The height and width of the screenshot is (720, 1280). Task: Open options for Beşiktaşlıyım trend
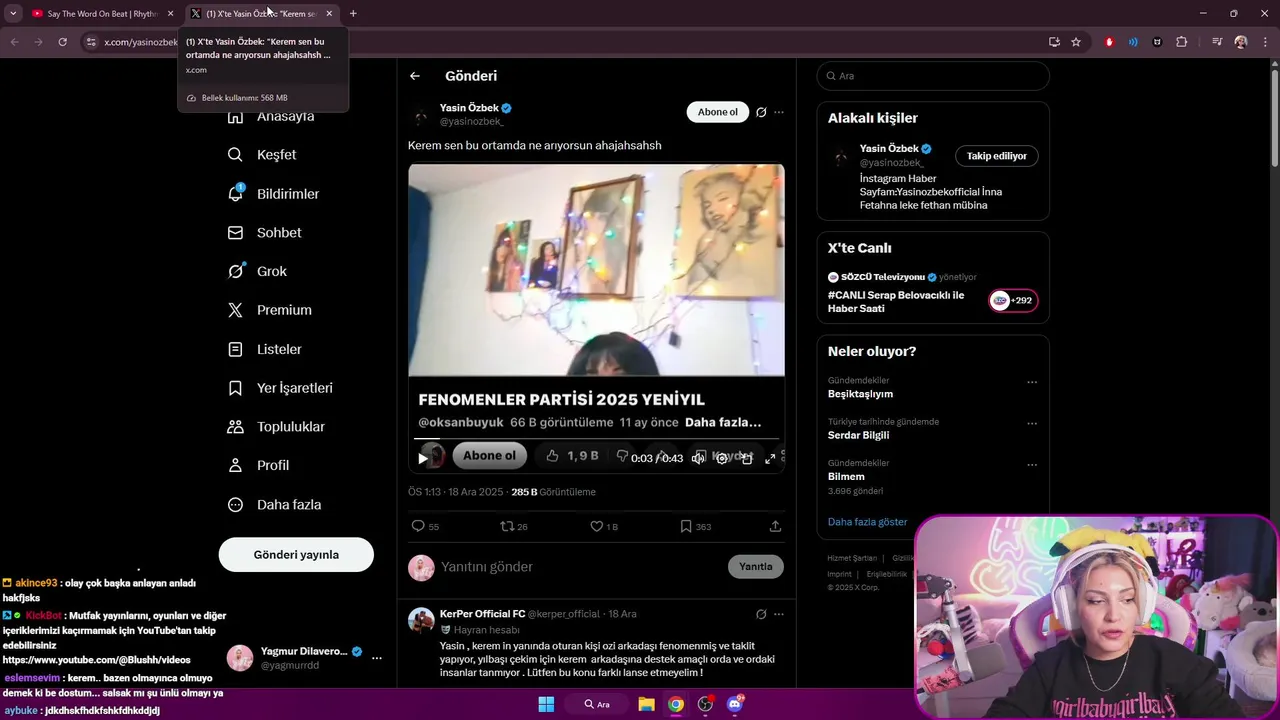[x=1032, y=382]
